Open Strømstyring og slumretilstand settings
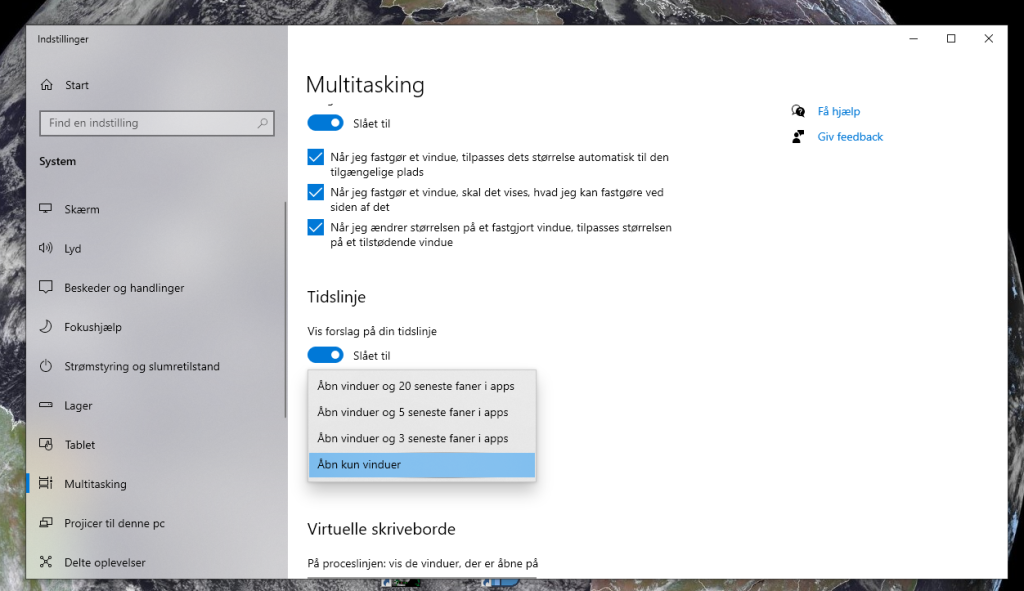Image resolution: width=1024 pixels, height=591 pixels. pyautogui.click(x=140, y=366)
